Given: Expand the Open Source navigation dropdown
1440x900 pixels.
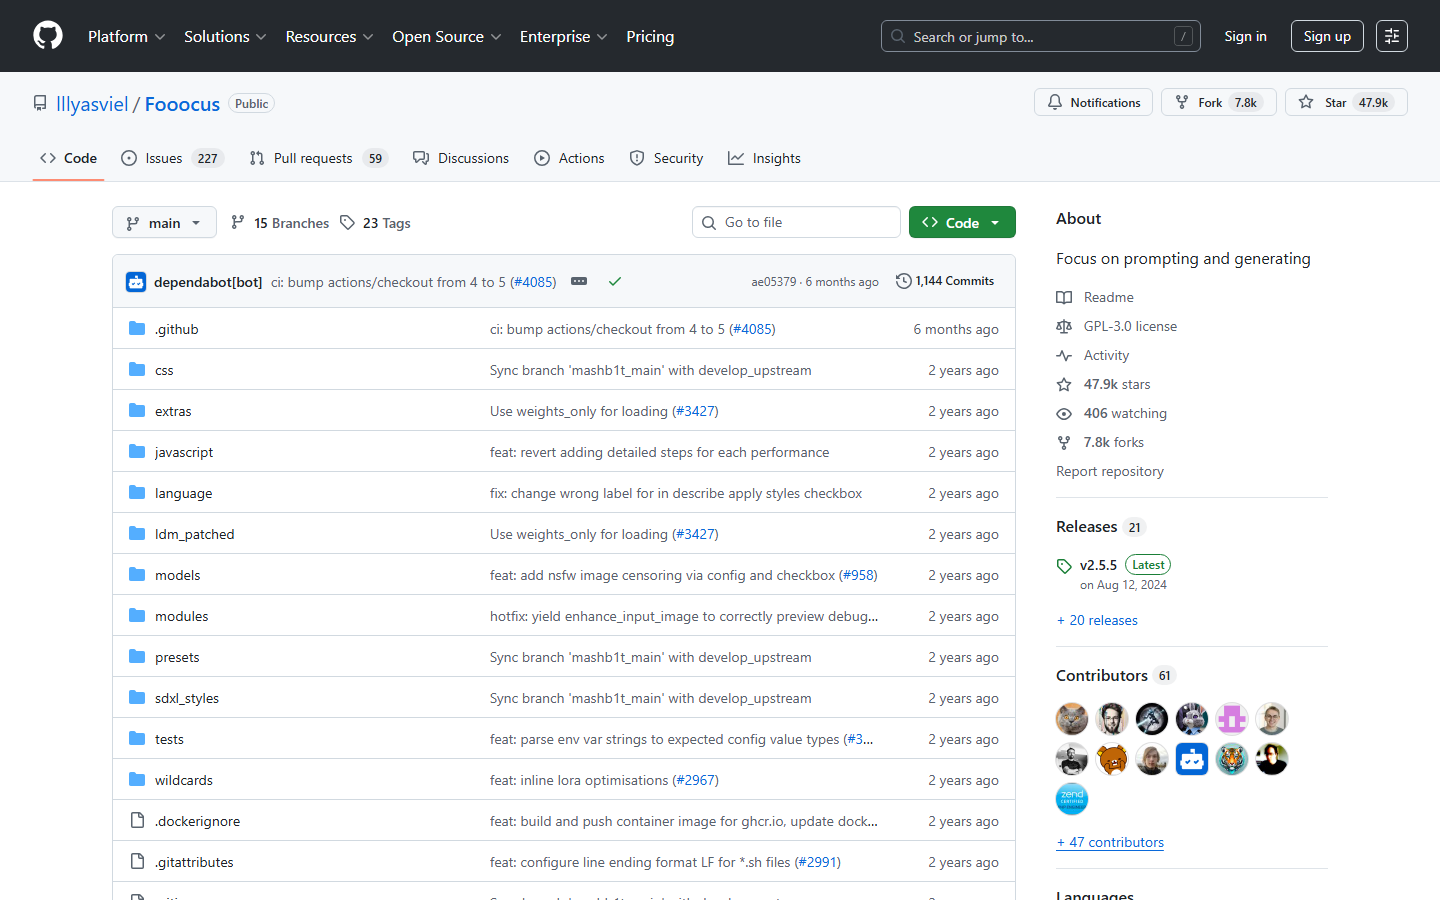Looking at the screenshot, I should (x=446, y=36).
